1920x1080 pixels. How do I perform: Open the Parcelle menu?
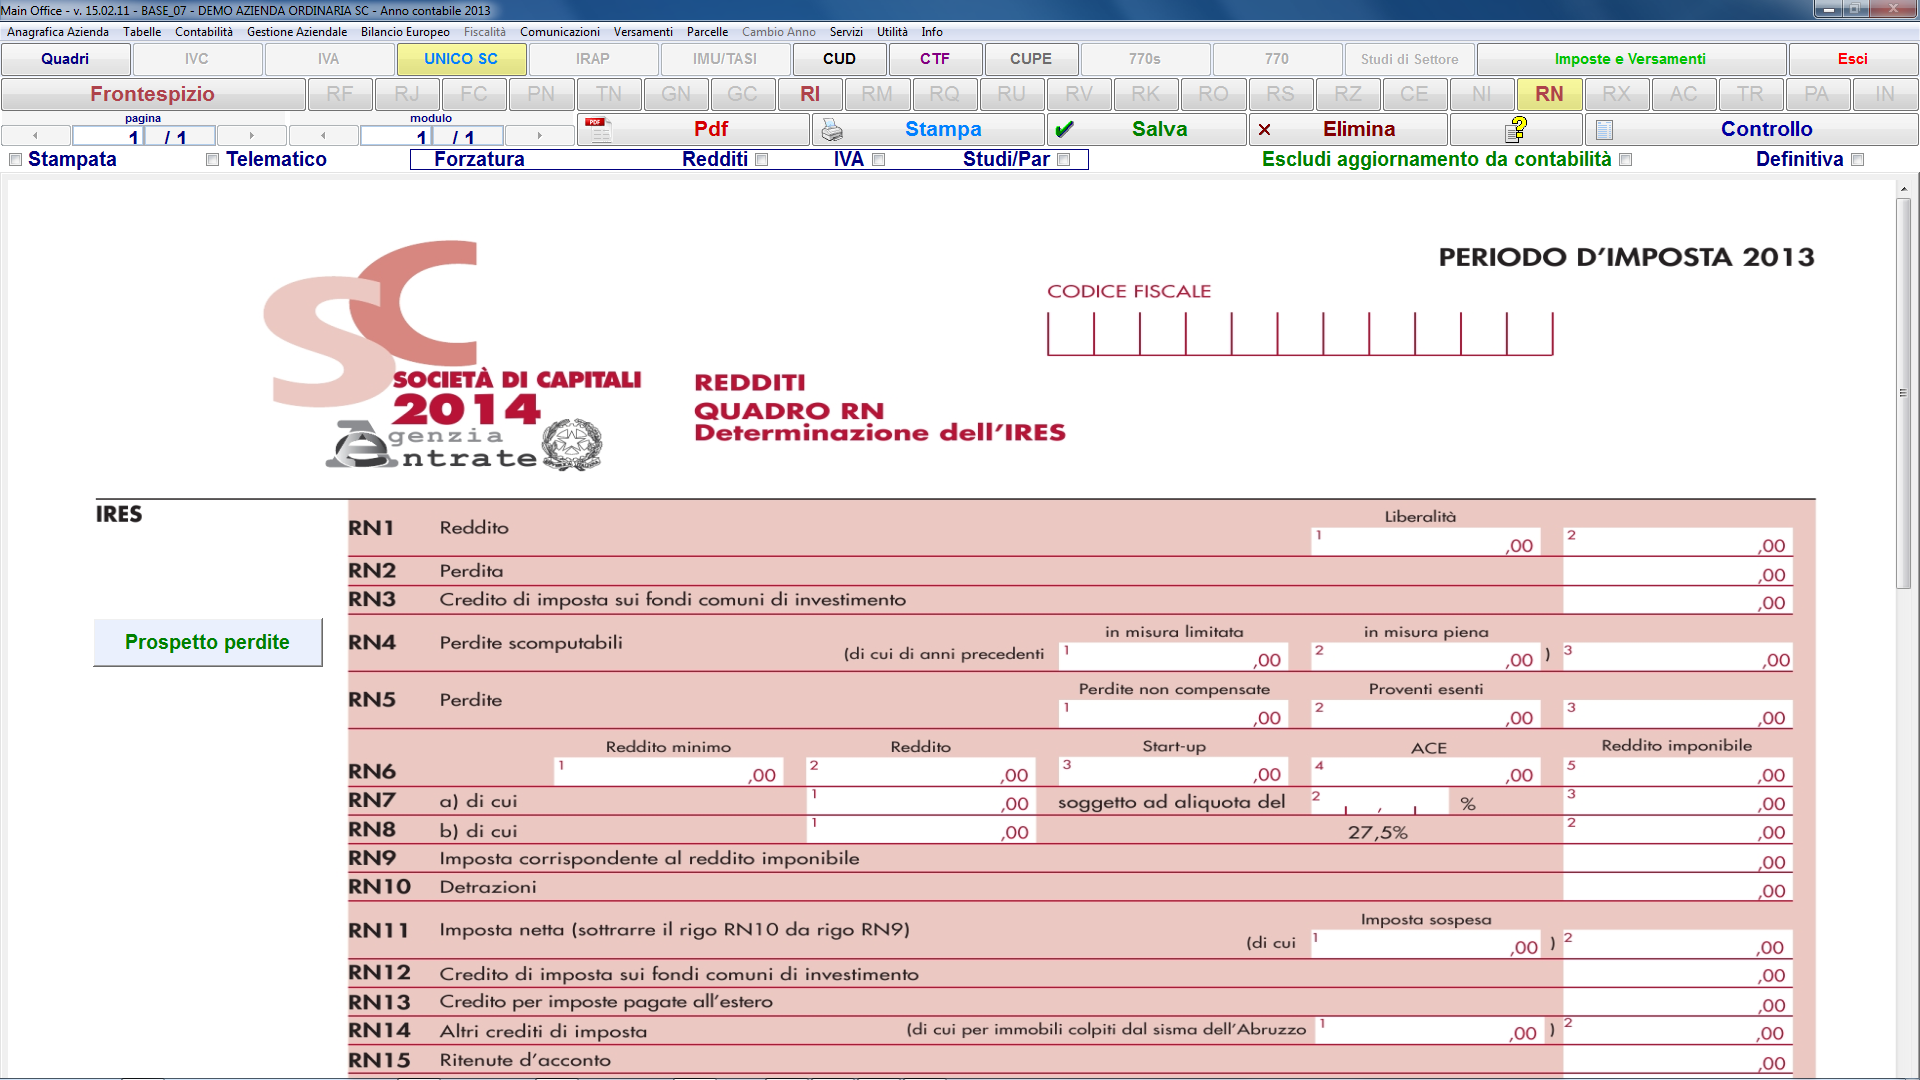pos(707,32)
